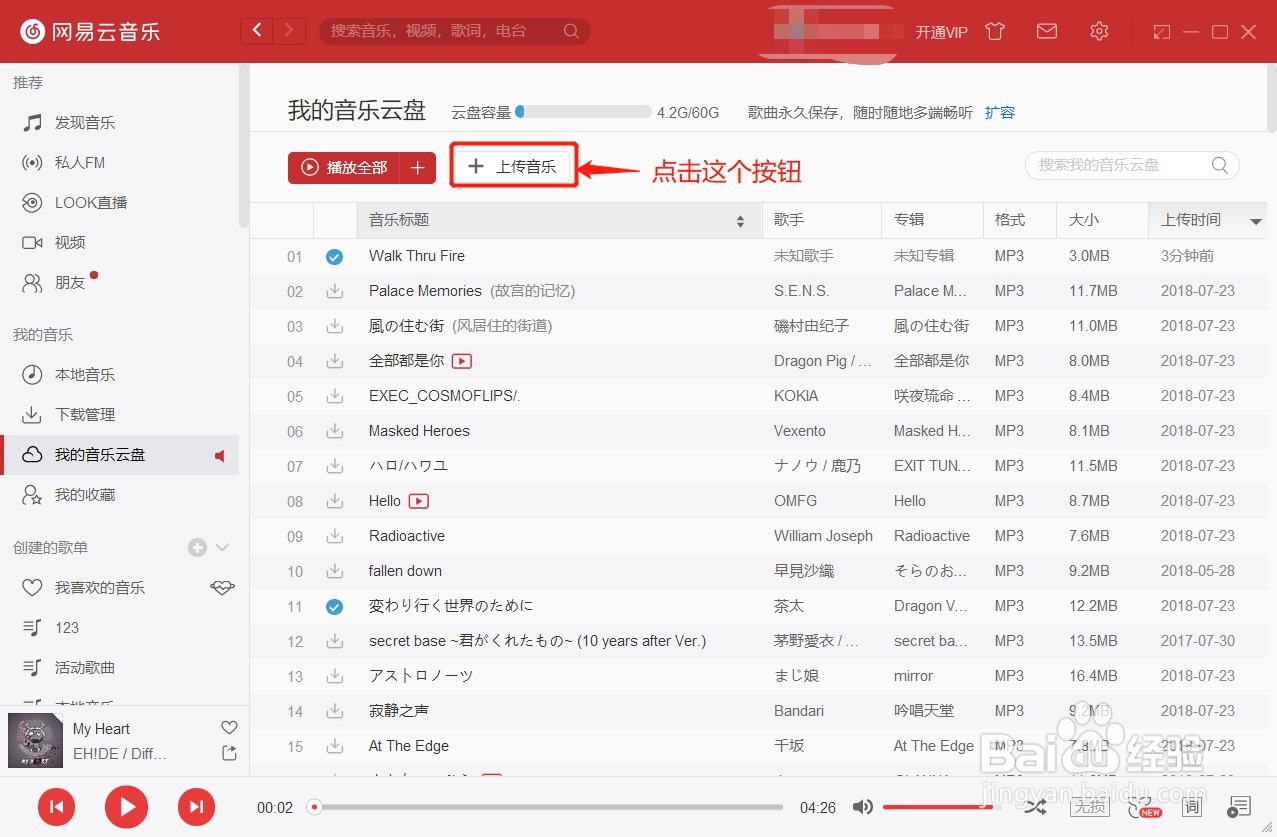This screenshot has width=1277, height=837.
Task: Open heartbeat mode icon beside 我喜欢的音乐
Action: [222, 588]
